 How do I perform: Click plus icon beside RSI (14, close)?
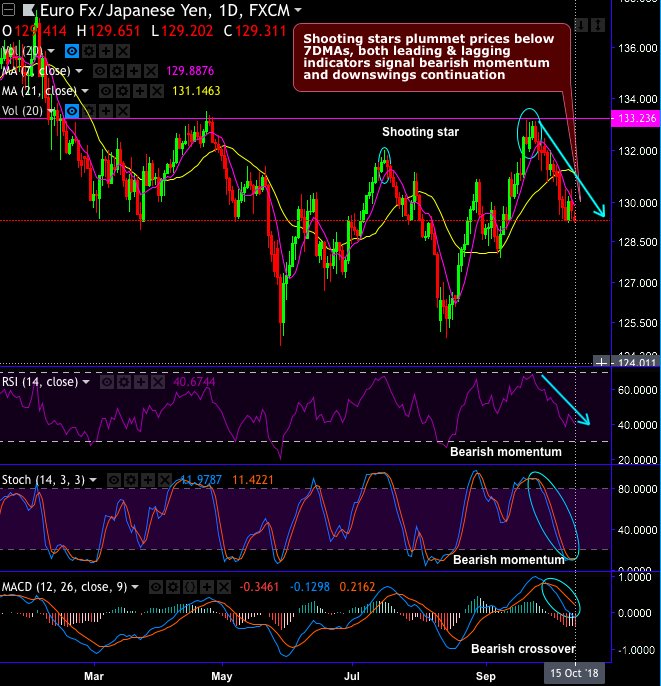(x=141, y=382)
